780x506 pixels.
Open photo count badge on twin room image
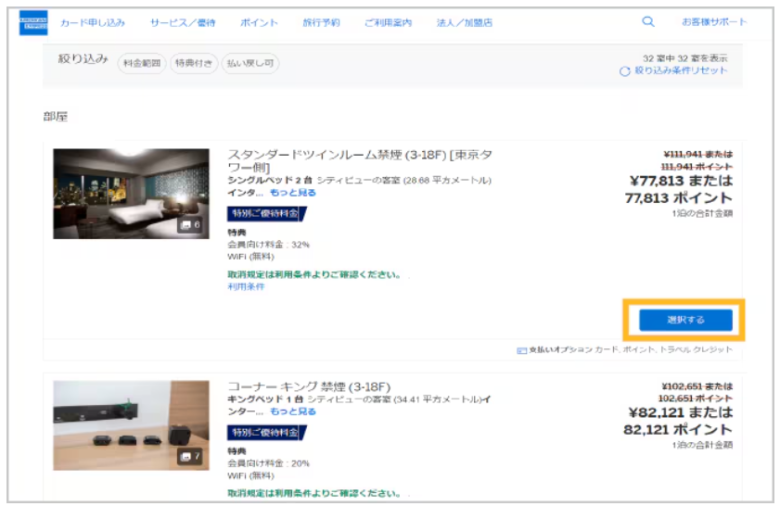(190, 225)
